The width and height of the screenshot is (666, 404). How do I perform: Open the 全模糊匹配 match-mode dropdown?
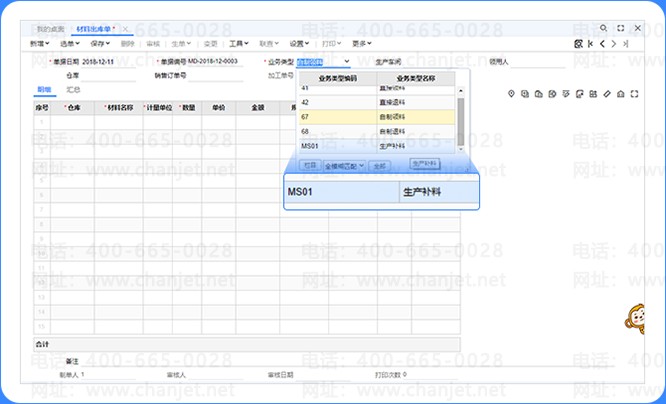pyautogui.click(x=344, y=166)
